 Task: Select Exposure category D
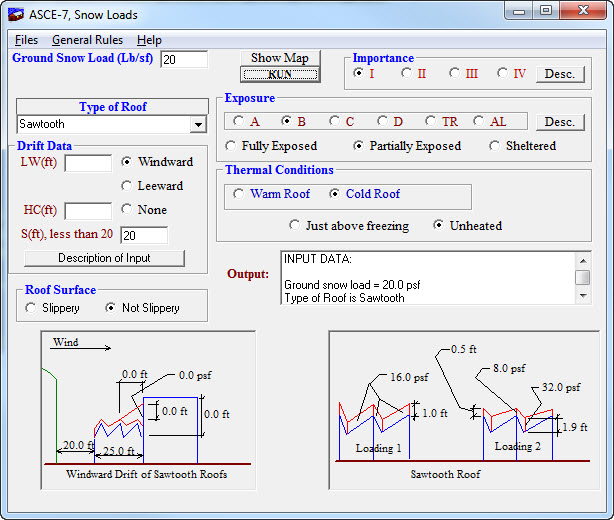pos(382,121)
